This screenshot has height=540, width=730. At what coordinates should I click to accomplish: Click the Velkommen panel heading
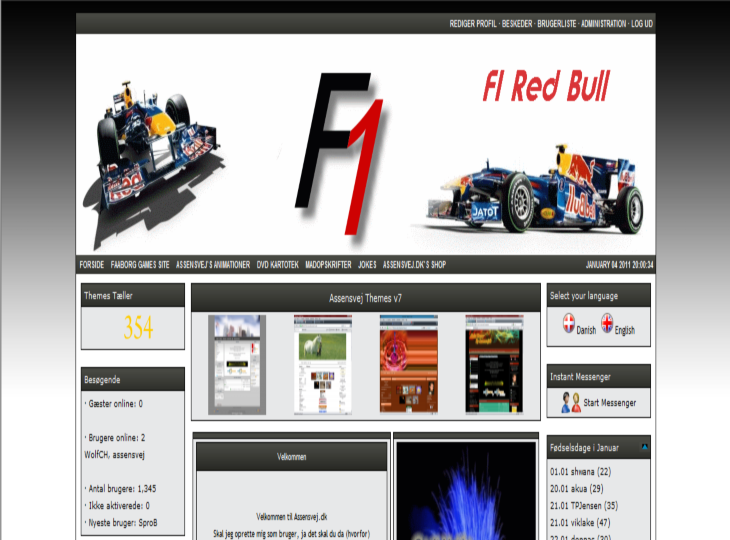[x=291, y=457]
